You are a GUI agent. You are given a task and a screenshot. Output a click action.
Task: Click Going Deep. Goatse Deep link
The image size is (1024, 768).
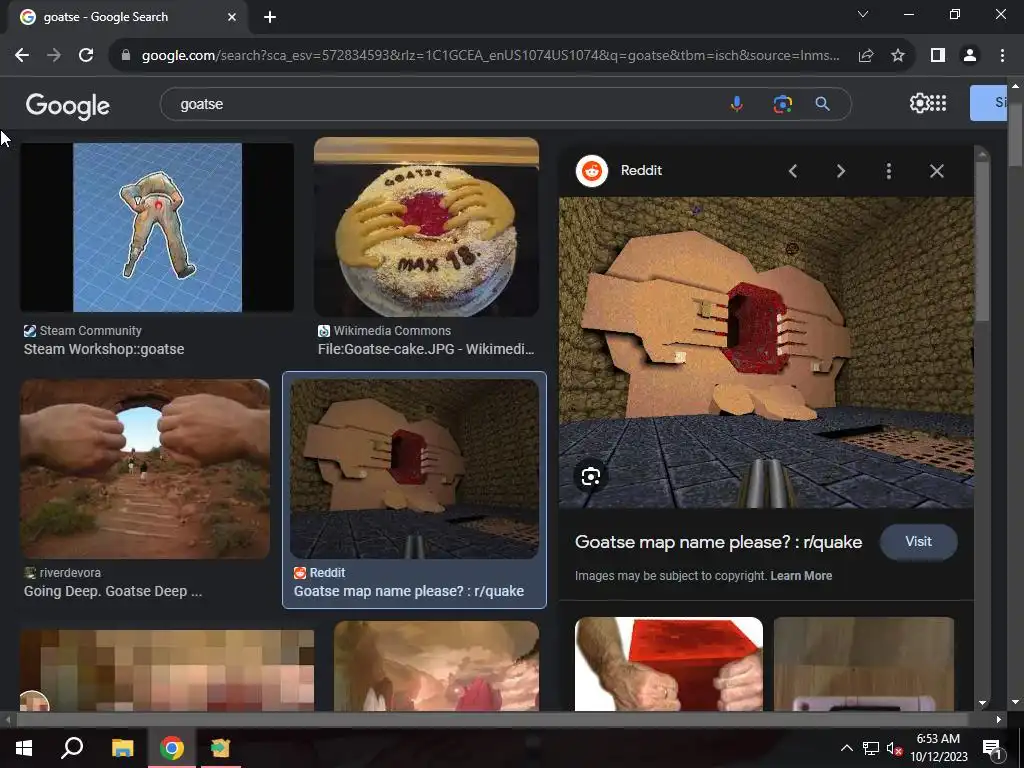pos(113,591)
